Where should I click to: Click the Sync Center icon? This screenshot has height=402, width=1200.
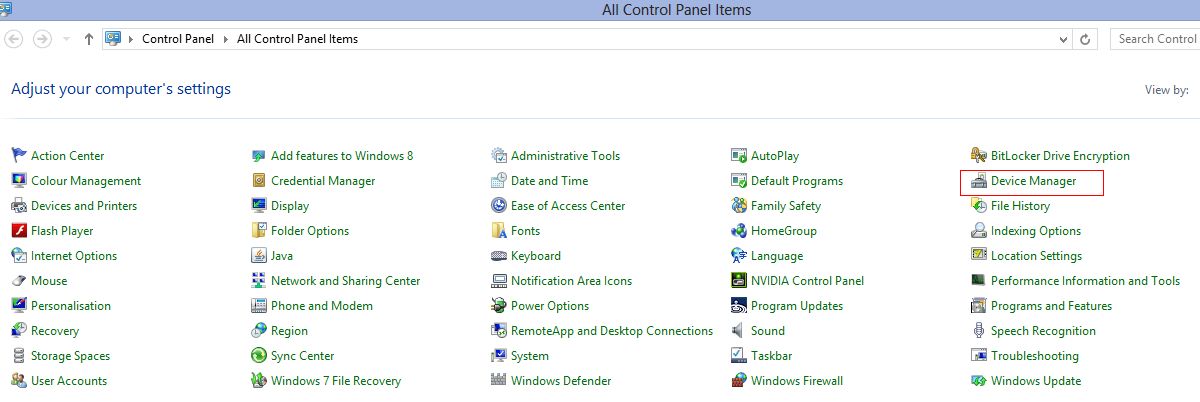coord(259,356)
